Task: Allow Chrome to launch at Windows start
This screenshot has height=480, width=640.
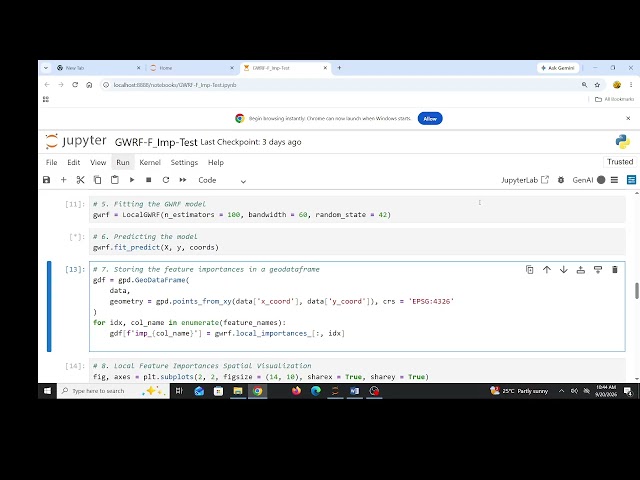Action: 430,119
